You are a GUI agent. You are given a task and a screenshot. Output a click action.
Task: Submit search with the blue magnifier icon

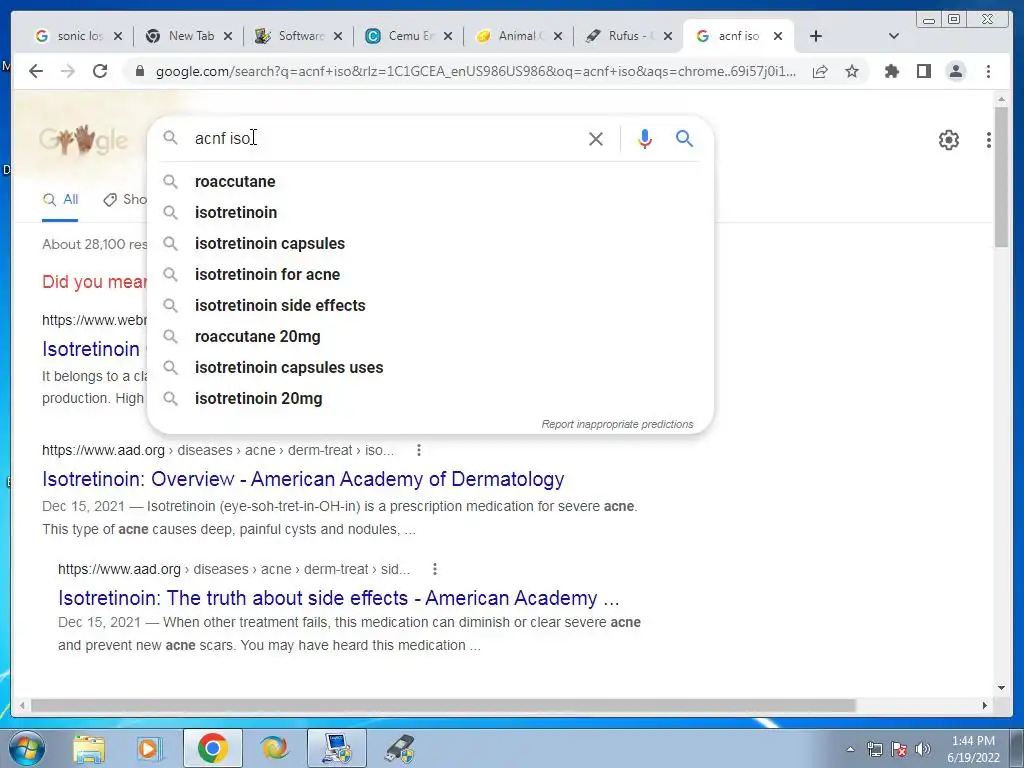pos(684,138)
